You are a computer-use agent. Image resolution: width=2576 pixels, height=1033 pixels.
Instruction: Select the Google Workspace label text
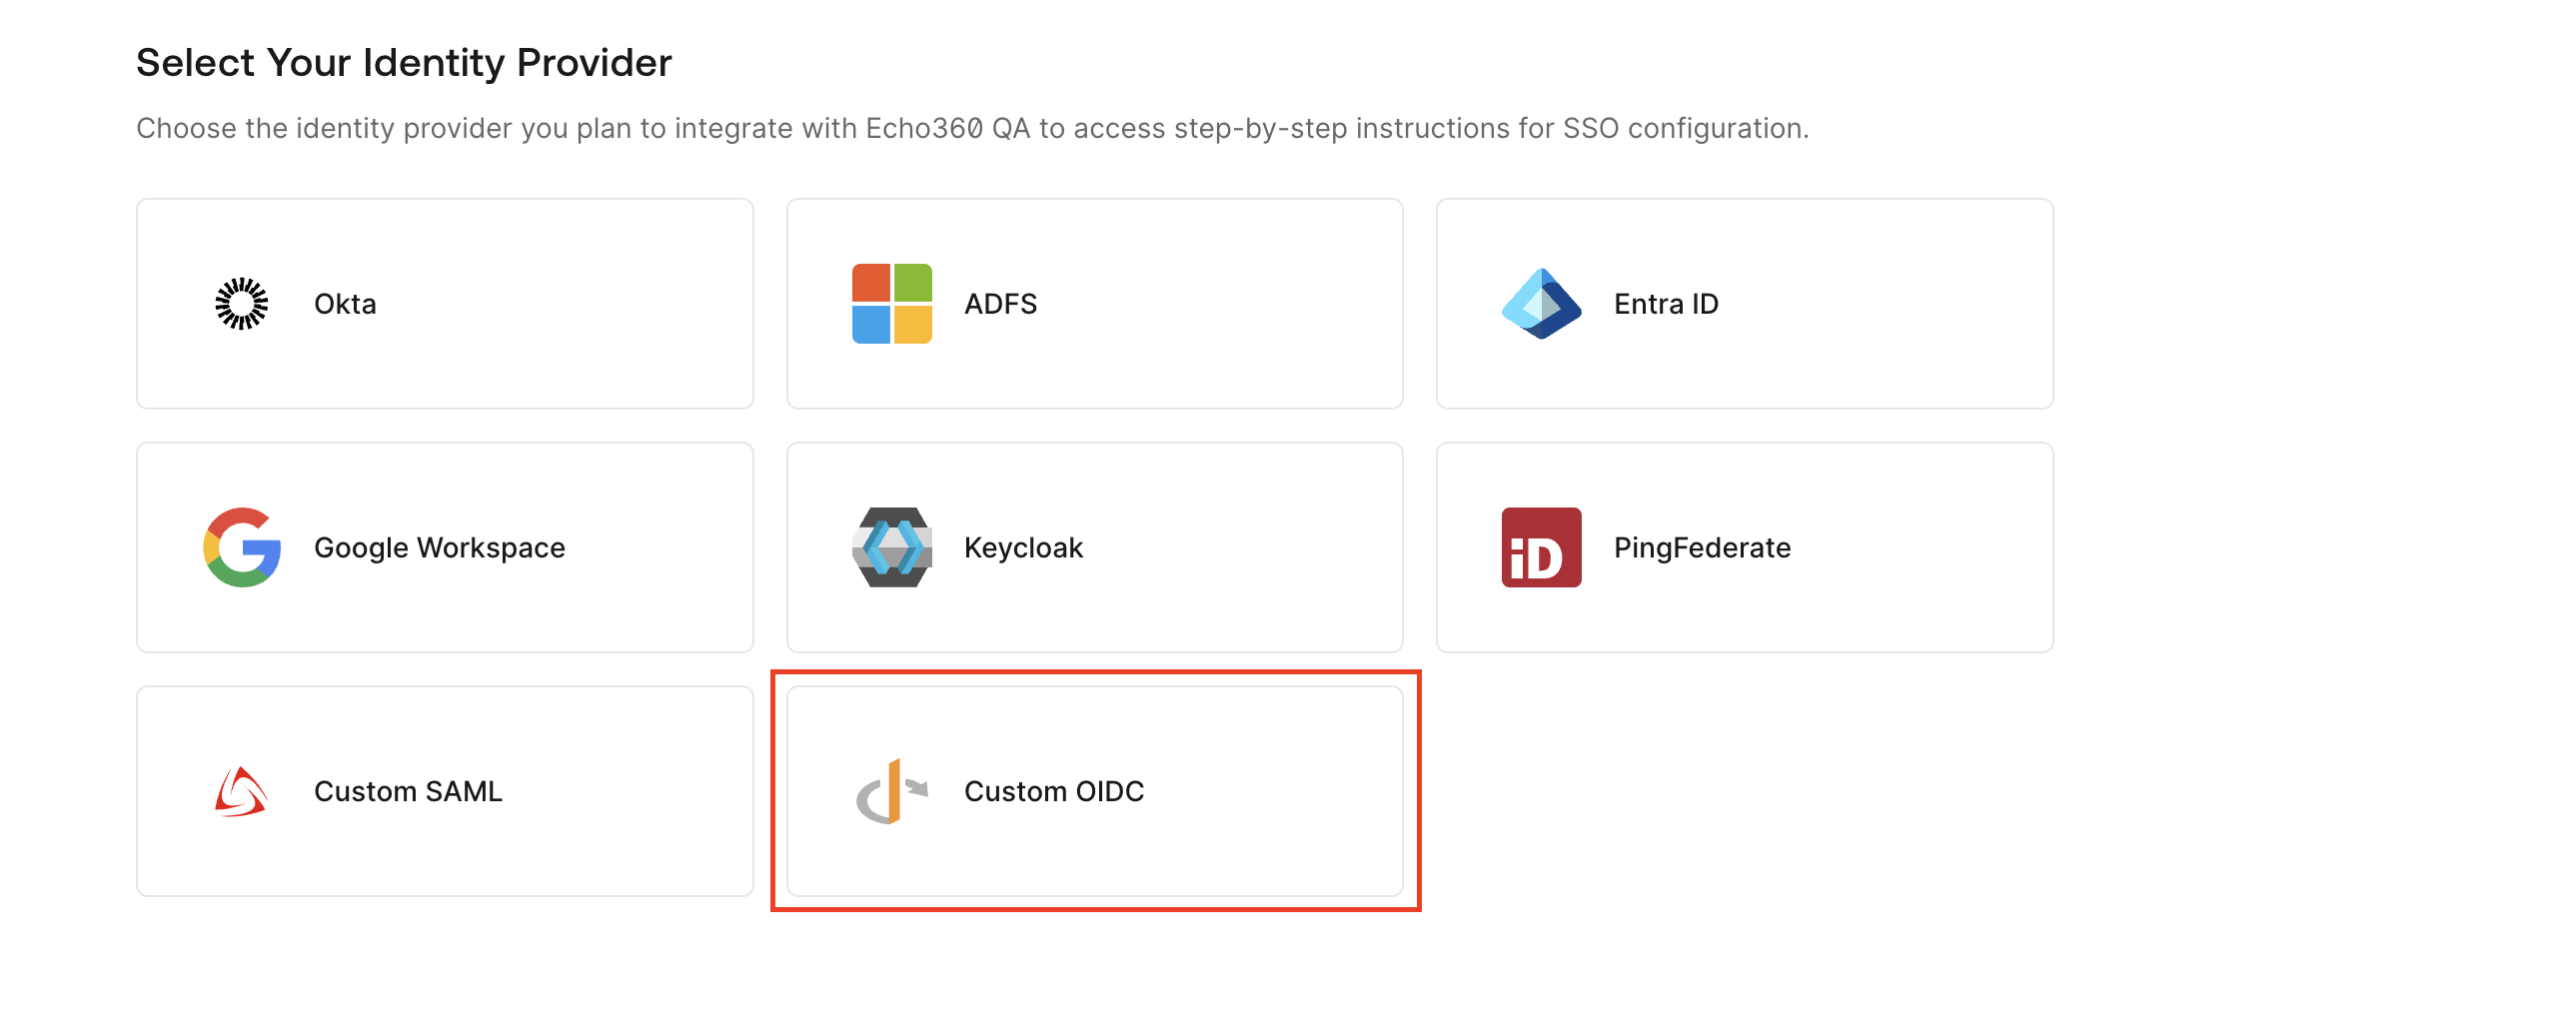tap(439, 547)
